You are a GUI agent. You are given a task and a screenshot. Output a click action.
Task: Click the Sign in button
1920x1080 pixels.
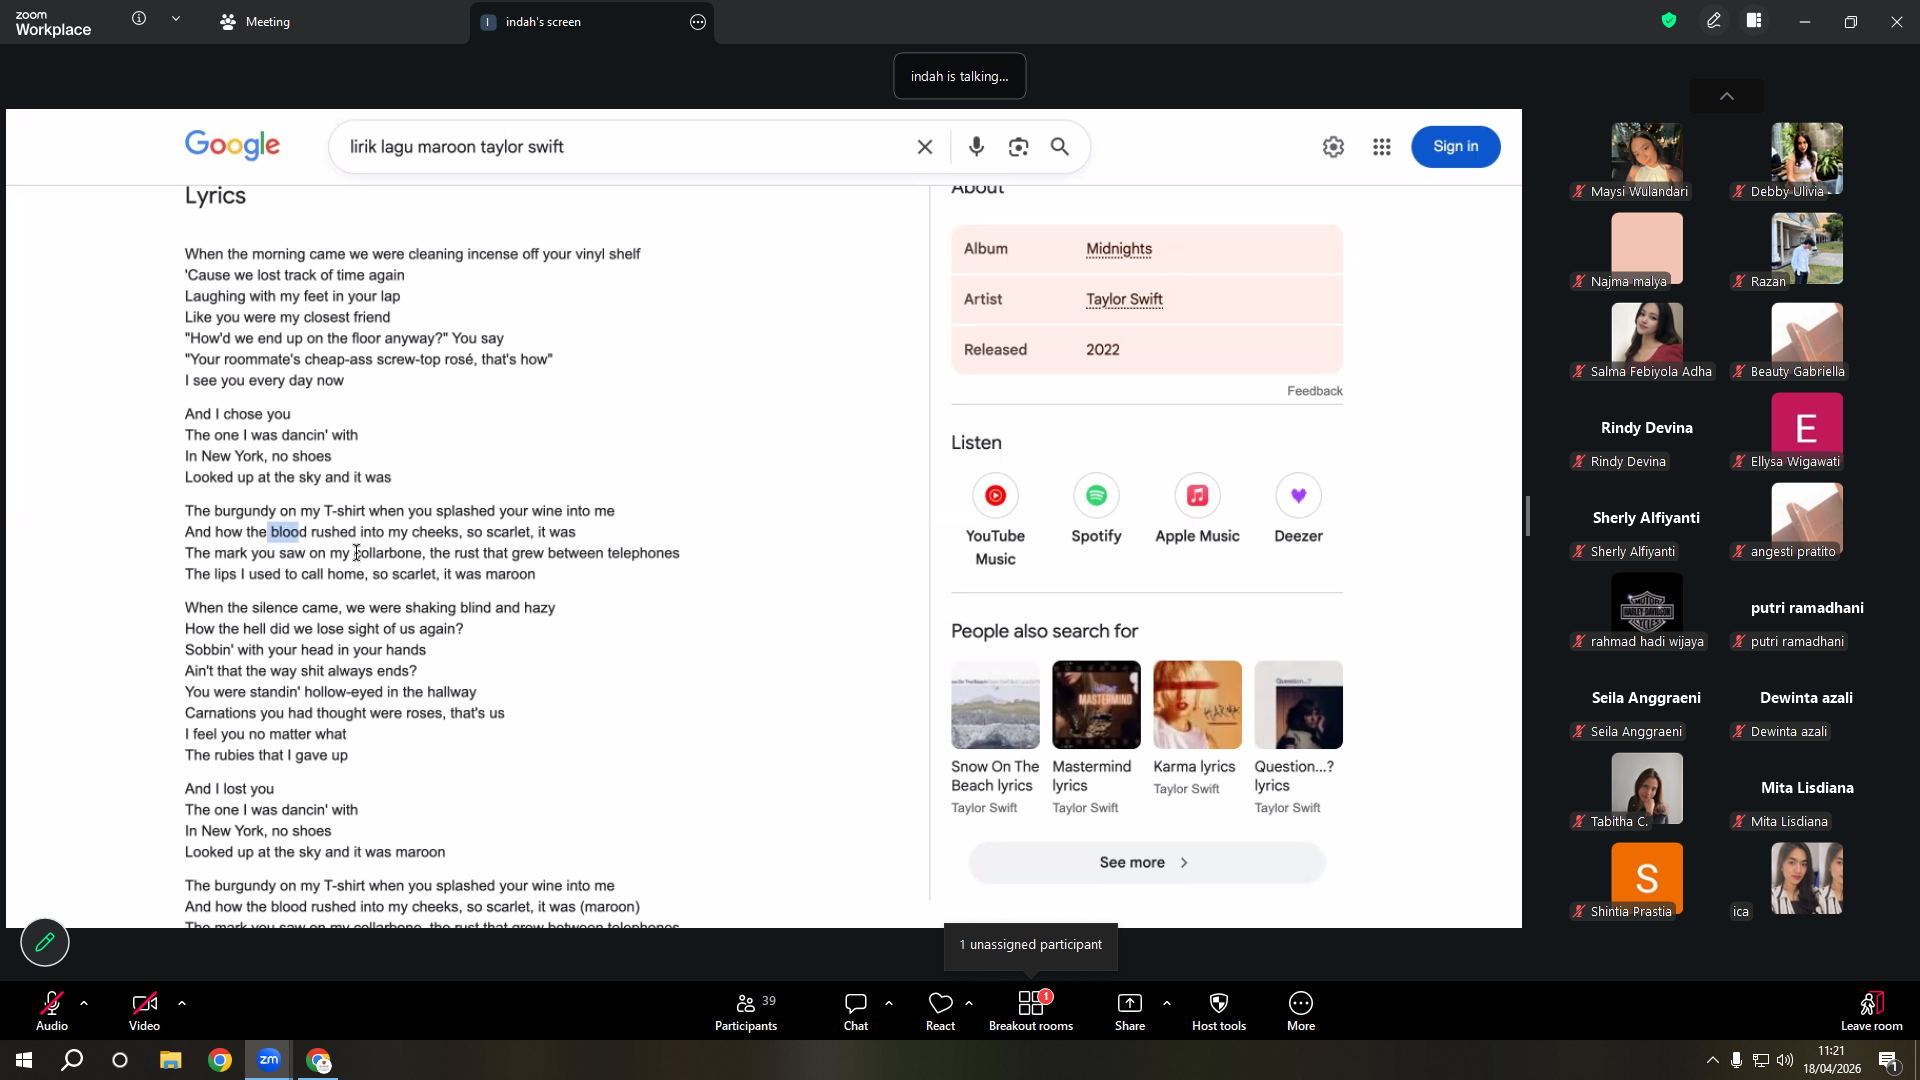point(1456,147)
